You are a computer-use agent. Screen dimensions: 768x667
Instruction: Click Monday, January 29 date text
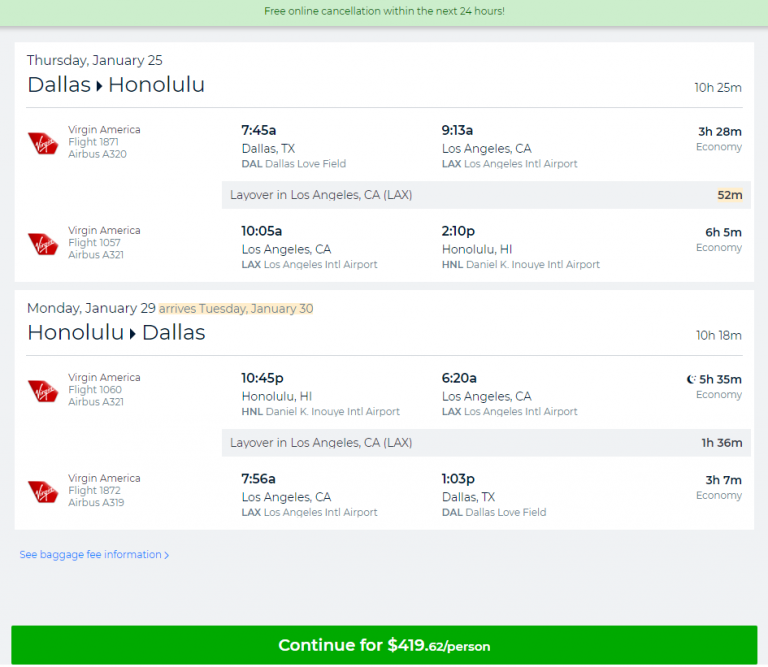(91, 308)
